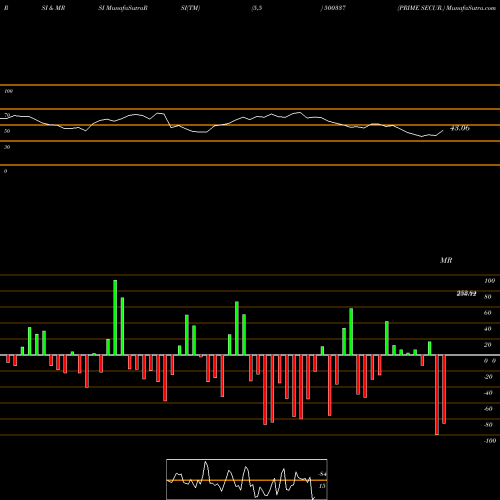The width and height of the screenshot is (500, 500).
Task: Click the stock code 509337 in the header
Action: [x=335, y=8]
